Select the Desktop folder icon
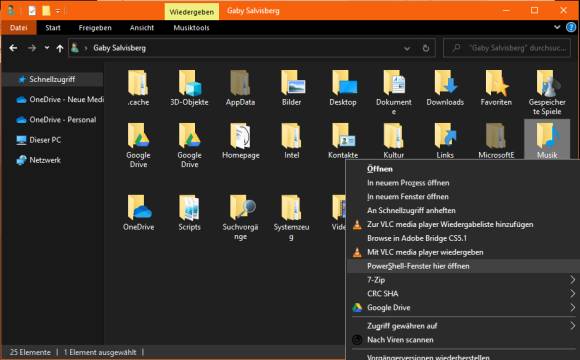Image resolution: width=580 pixels, height=360 pixels. pos(344,83)
